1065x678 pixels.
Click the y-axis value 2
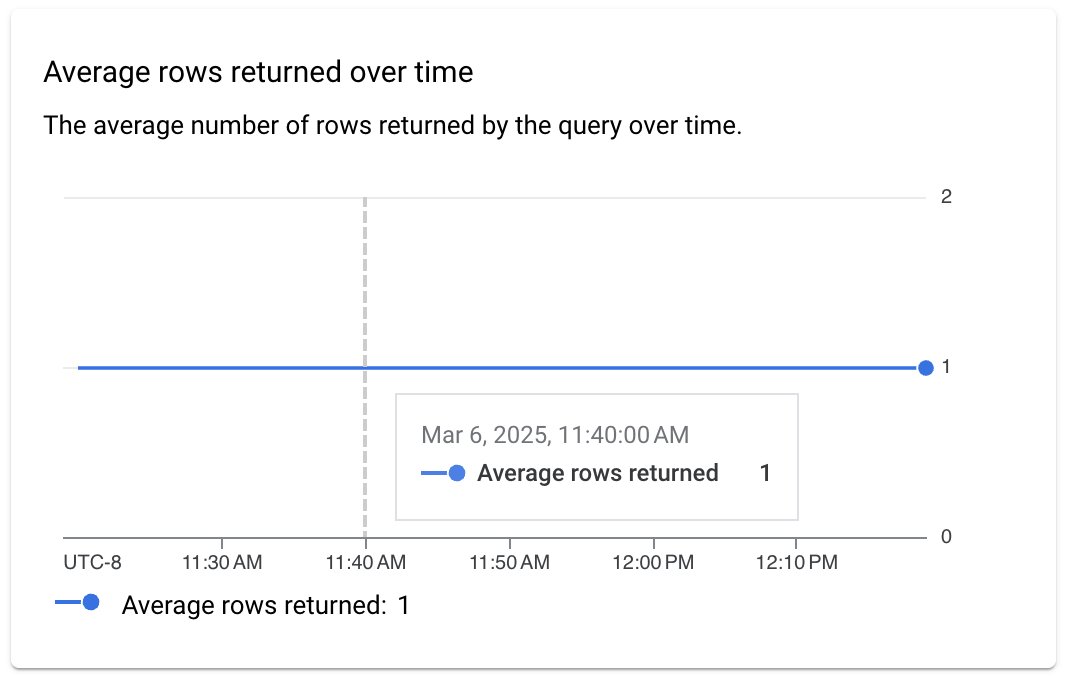click(x=946, y=196)
